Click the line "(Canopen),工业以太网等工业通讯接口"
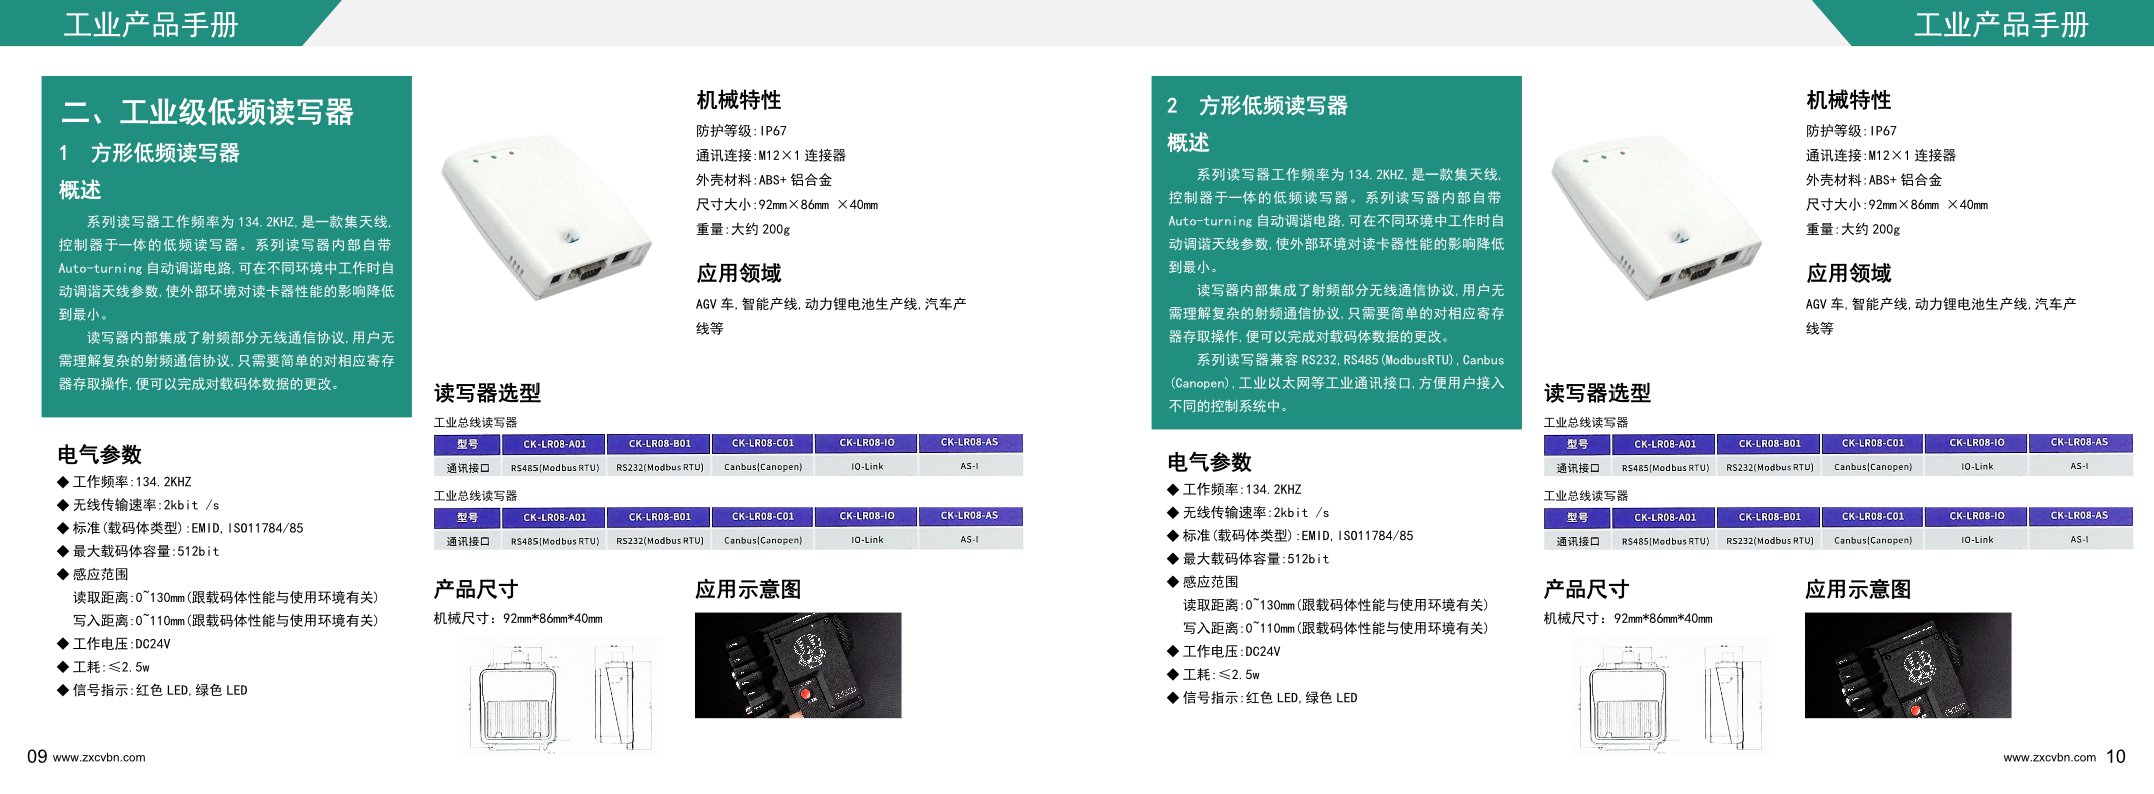The height and width of the screenshot is (794, 2154). [x=1336, y=383]
